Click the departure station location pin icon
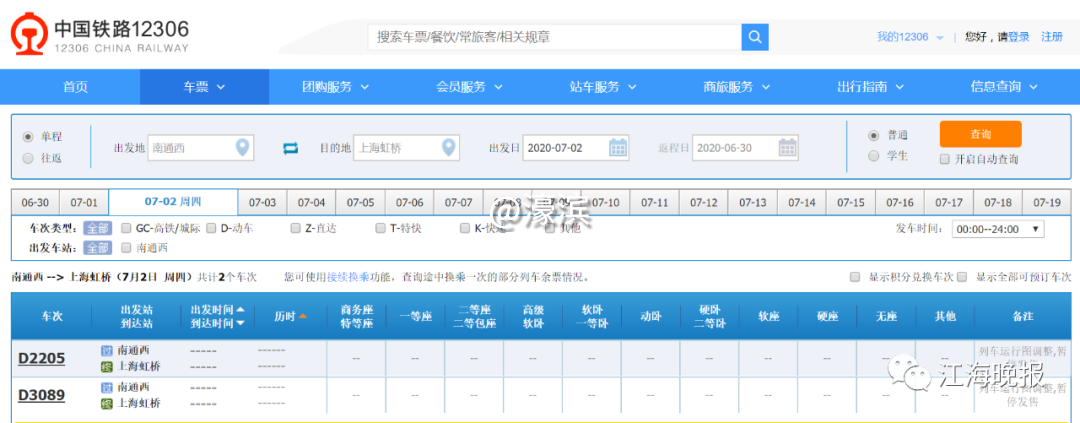Viewport: 1080px width, 423px height. [242, 148]
